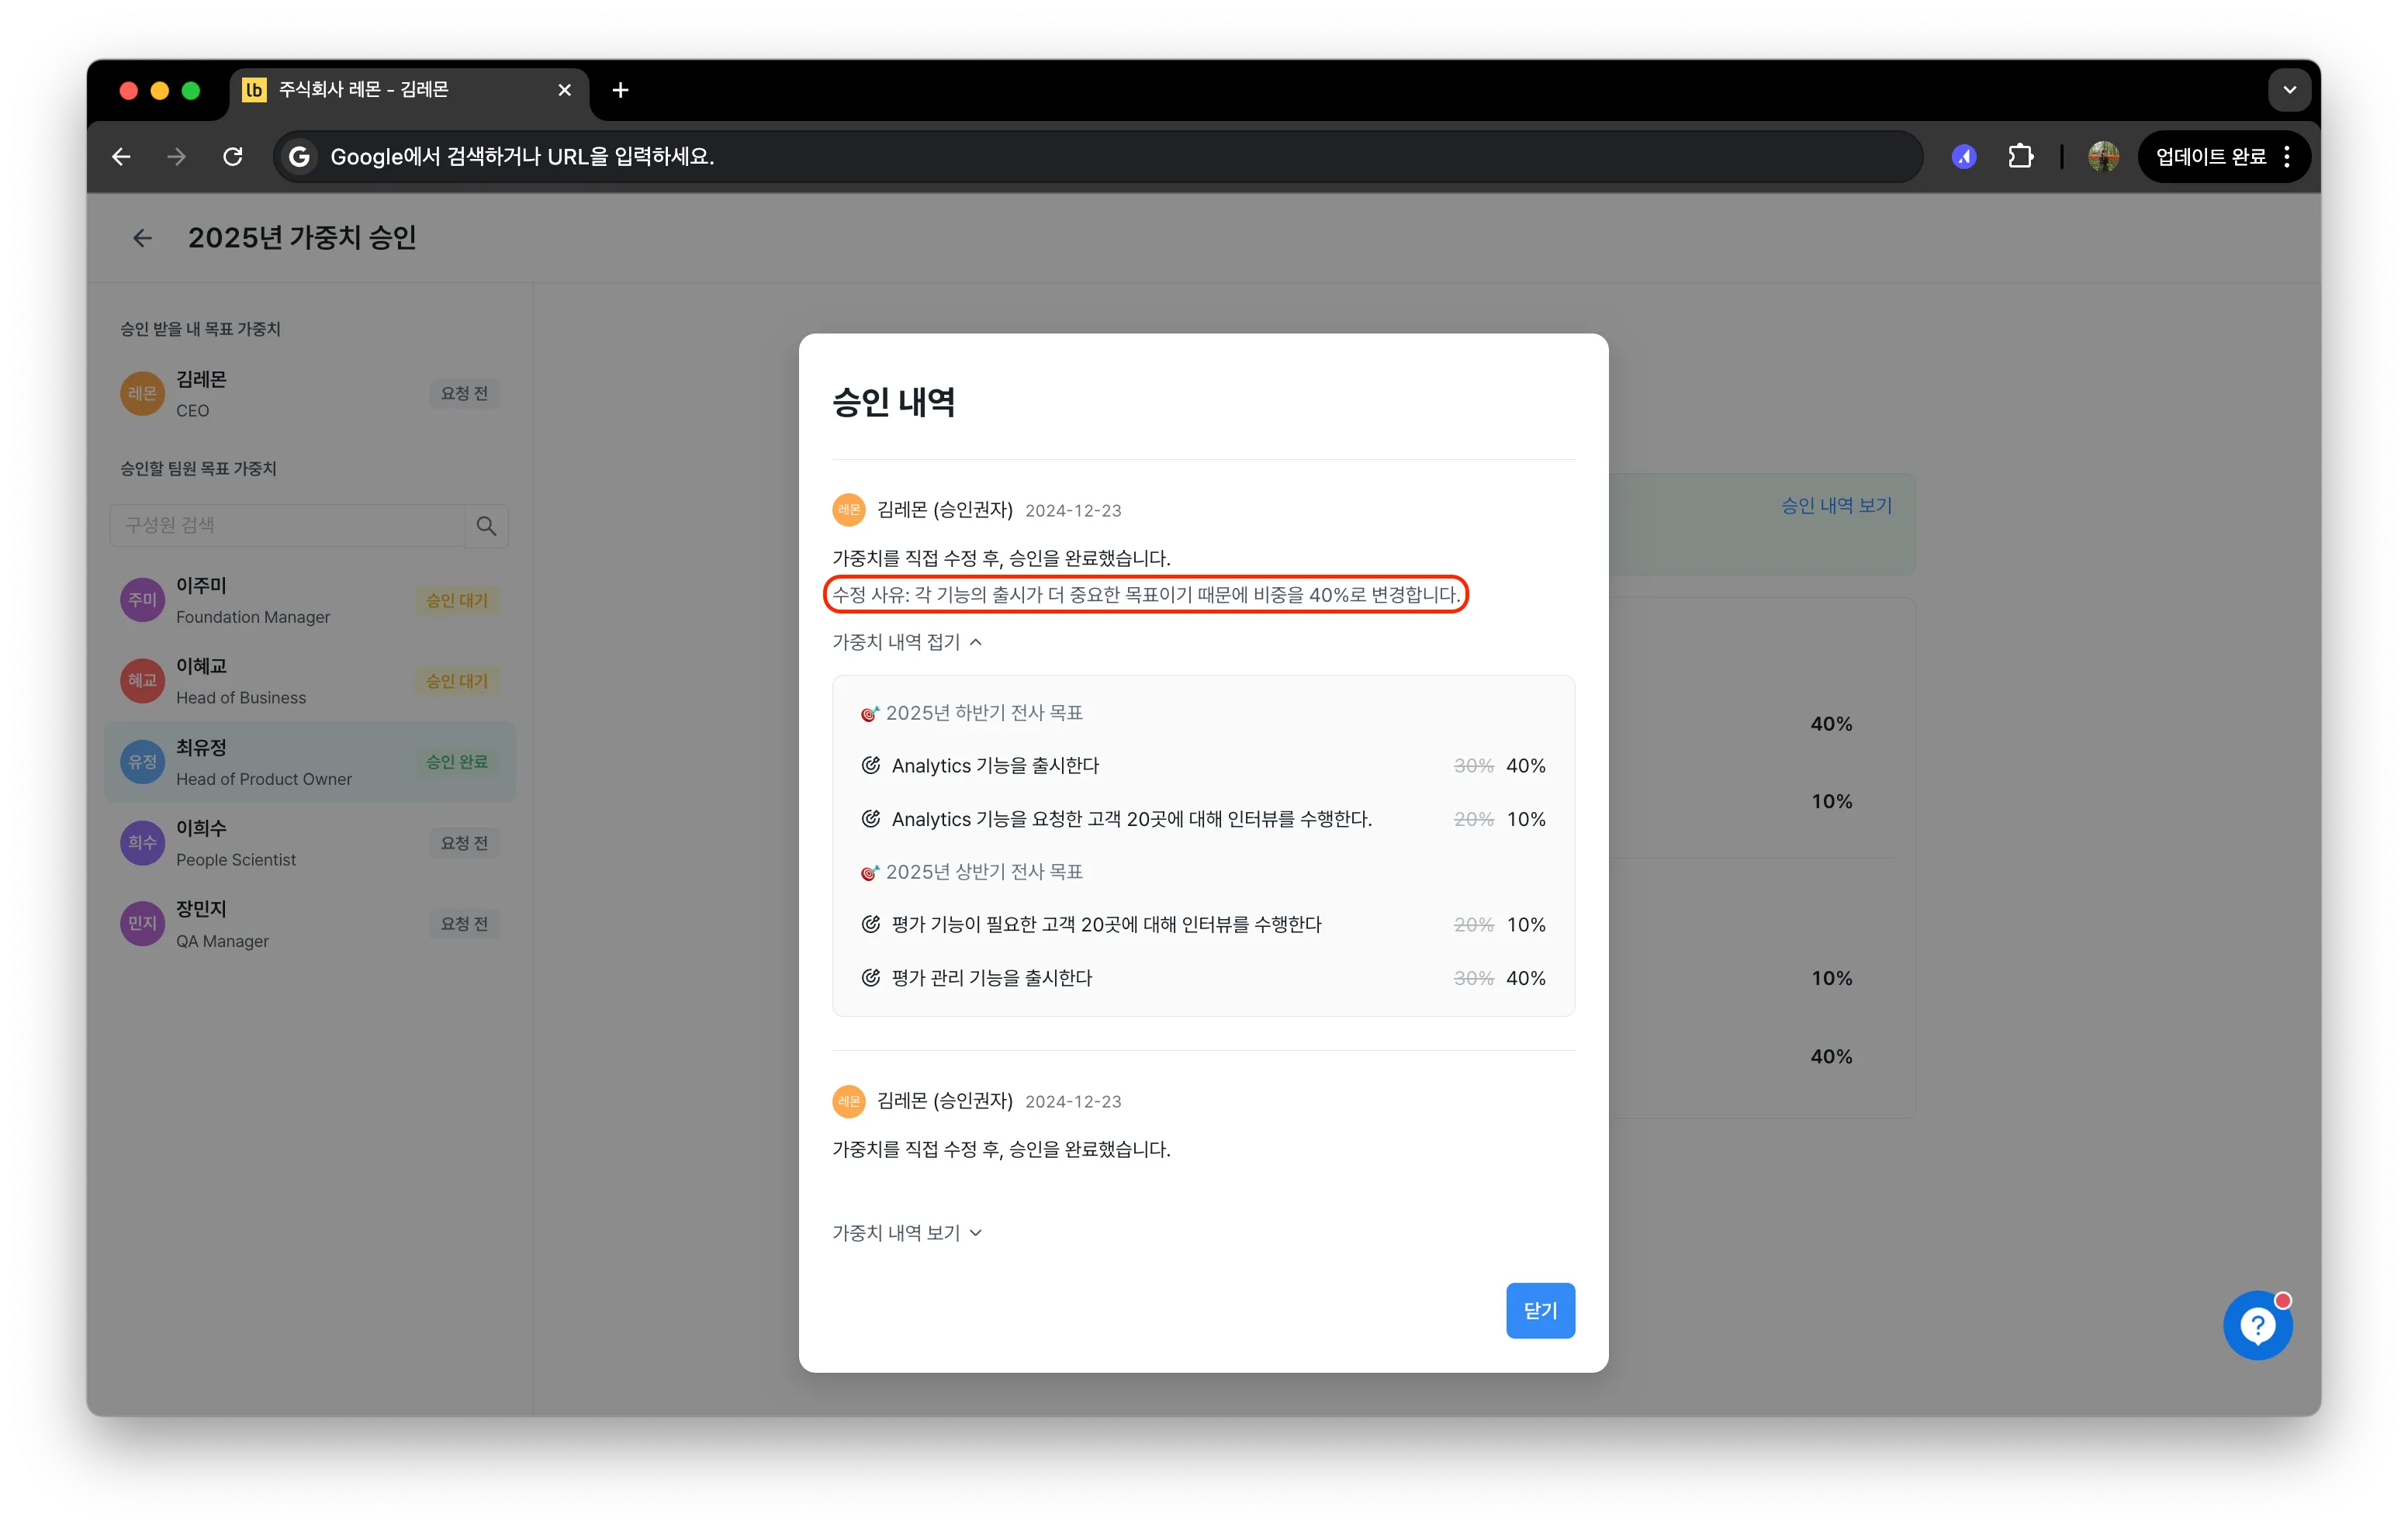
Task: Open the three-dot browser menu
Action: point(2287,157)
